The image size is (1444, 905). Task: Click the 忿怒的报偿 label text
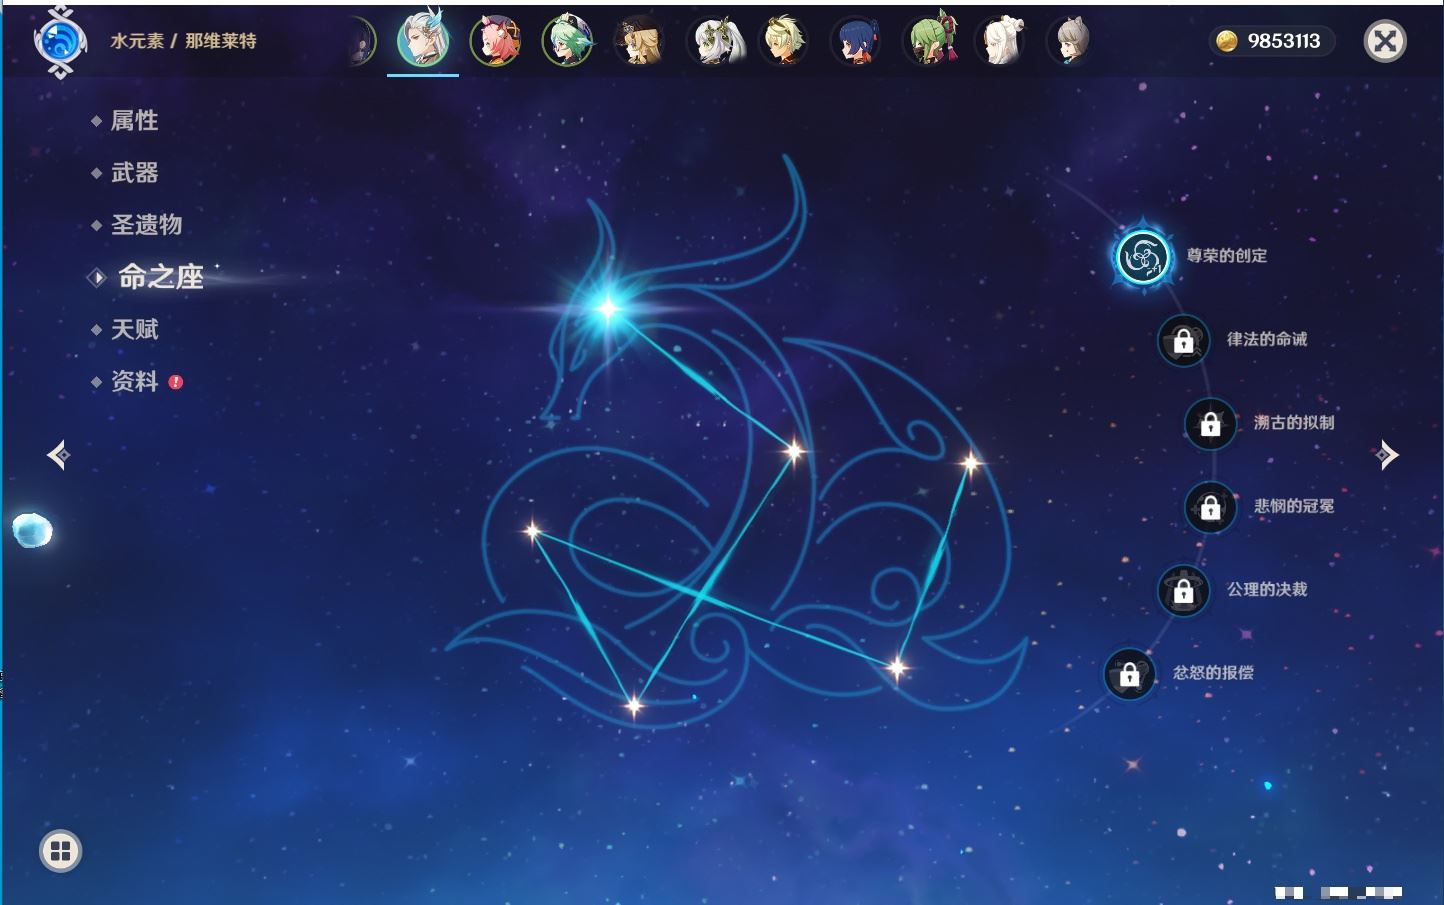(x=1213, y=672)
